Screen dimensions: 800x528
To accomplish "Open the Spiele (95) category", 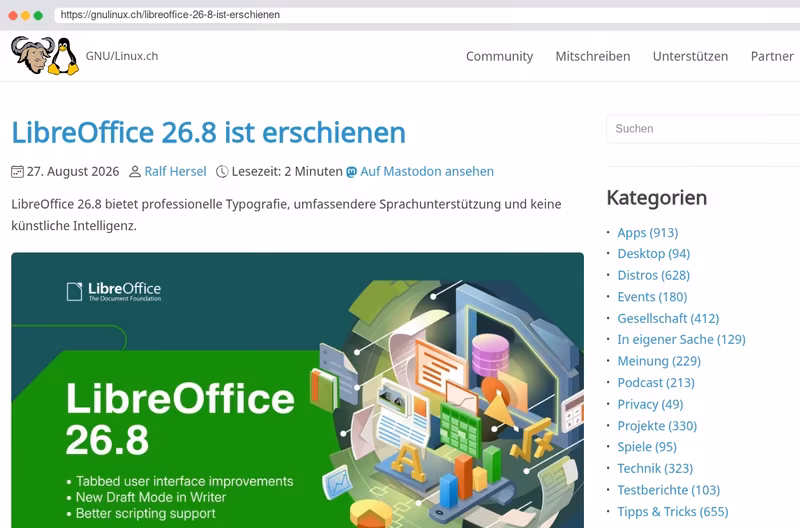I will click(647, 447).
